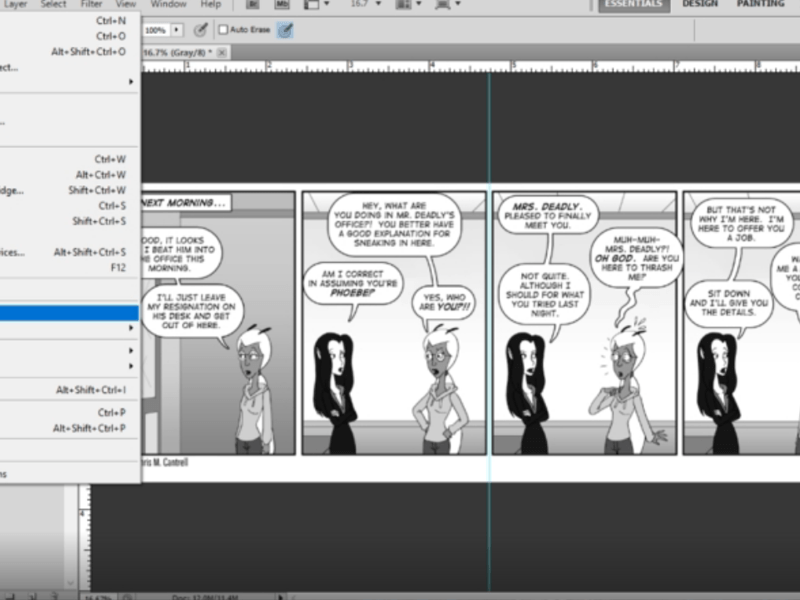The width and height of the screenshot is (800, 600).
Task: Choose the entry with shortcut Alt+Shift+Ctrl+I
Action: [x=70, y=390]
